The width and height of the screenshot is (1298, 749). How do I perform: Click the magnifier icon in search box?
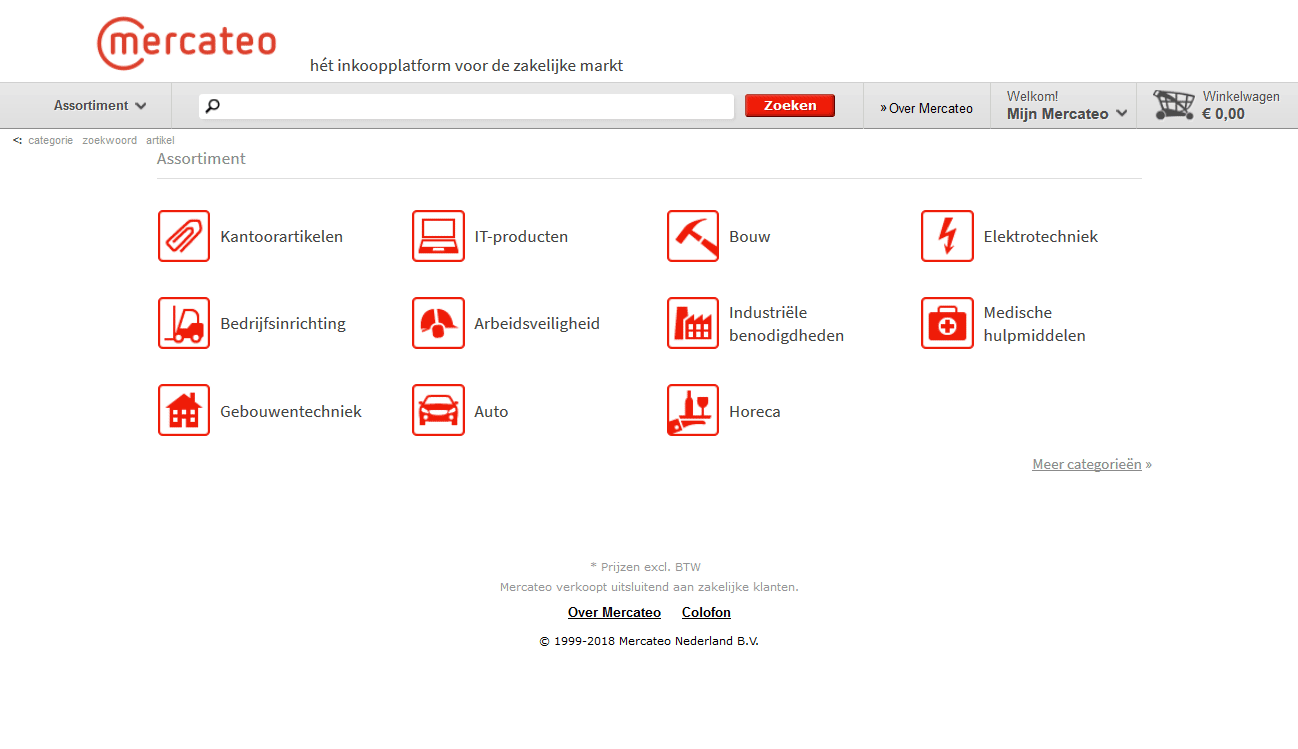pyautogui.click(x=212, y=105)
